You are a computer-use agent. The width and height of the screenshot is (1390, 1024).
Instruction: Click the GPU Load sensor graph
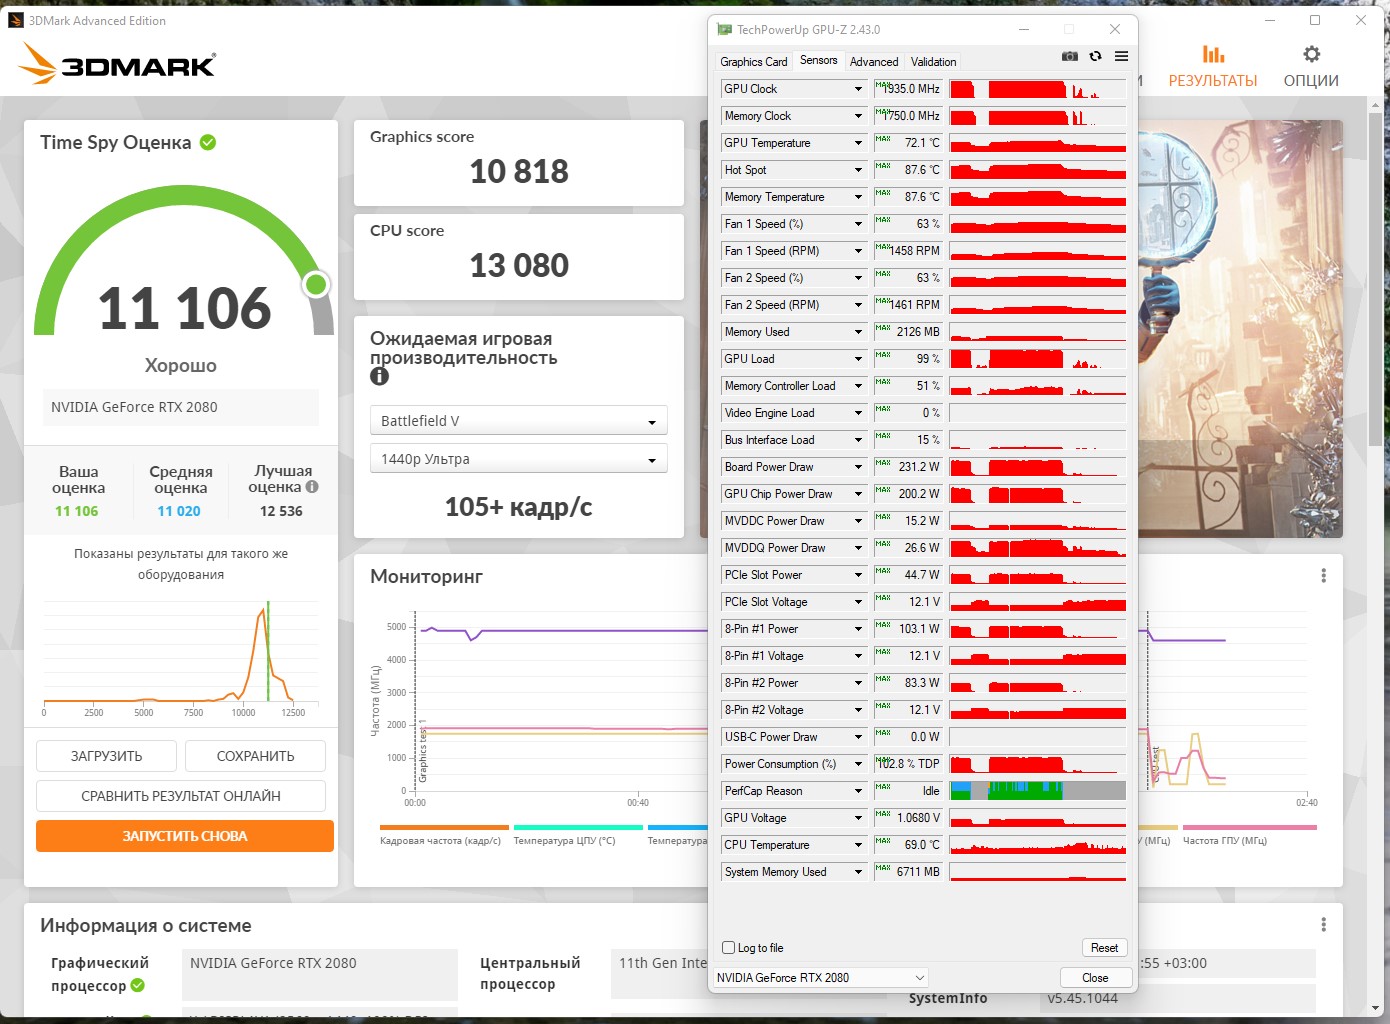pyautogui.click(x=1038, y=359)
